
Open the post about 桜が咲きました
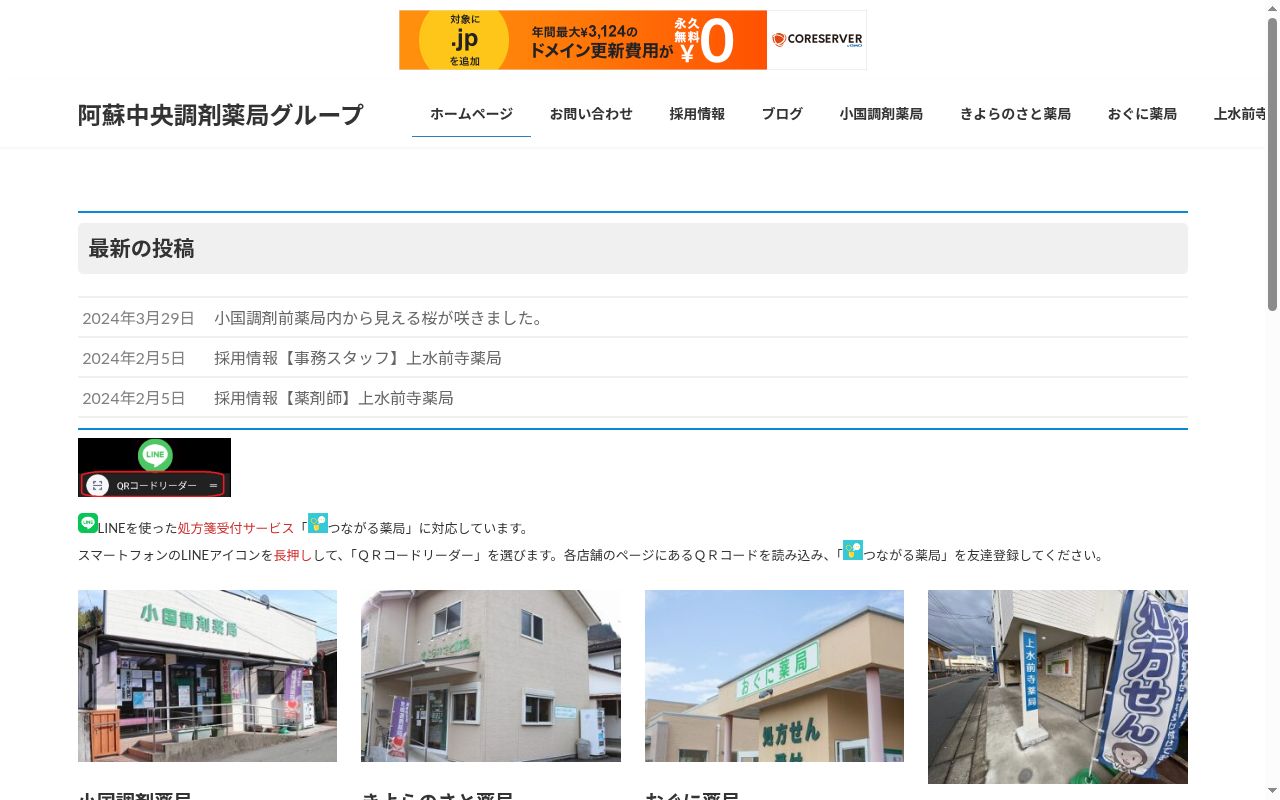(380, 318)
